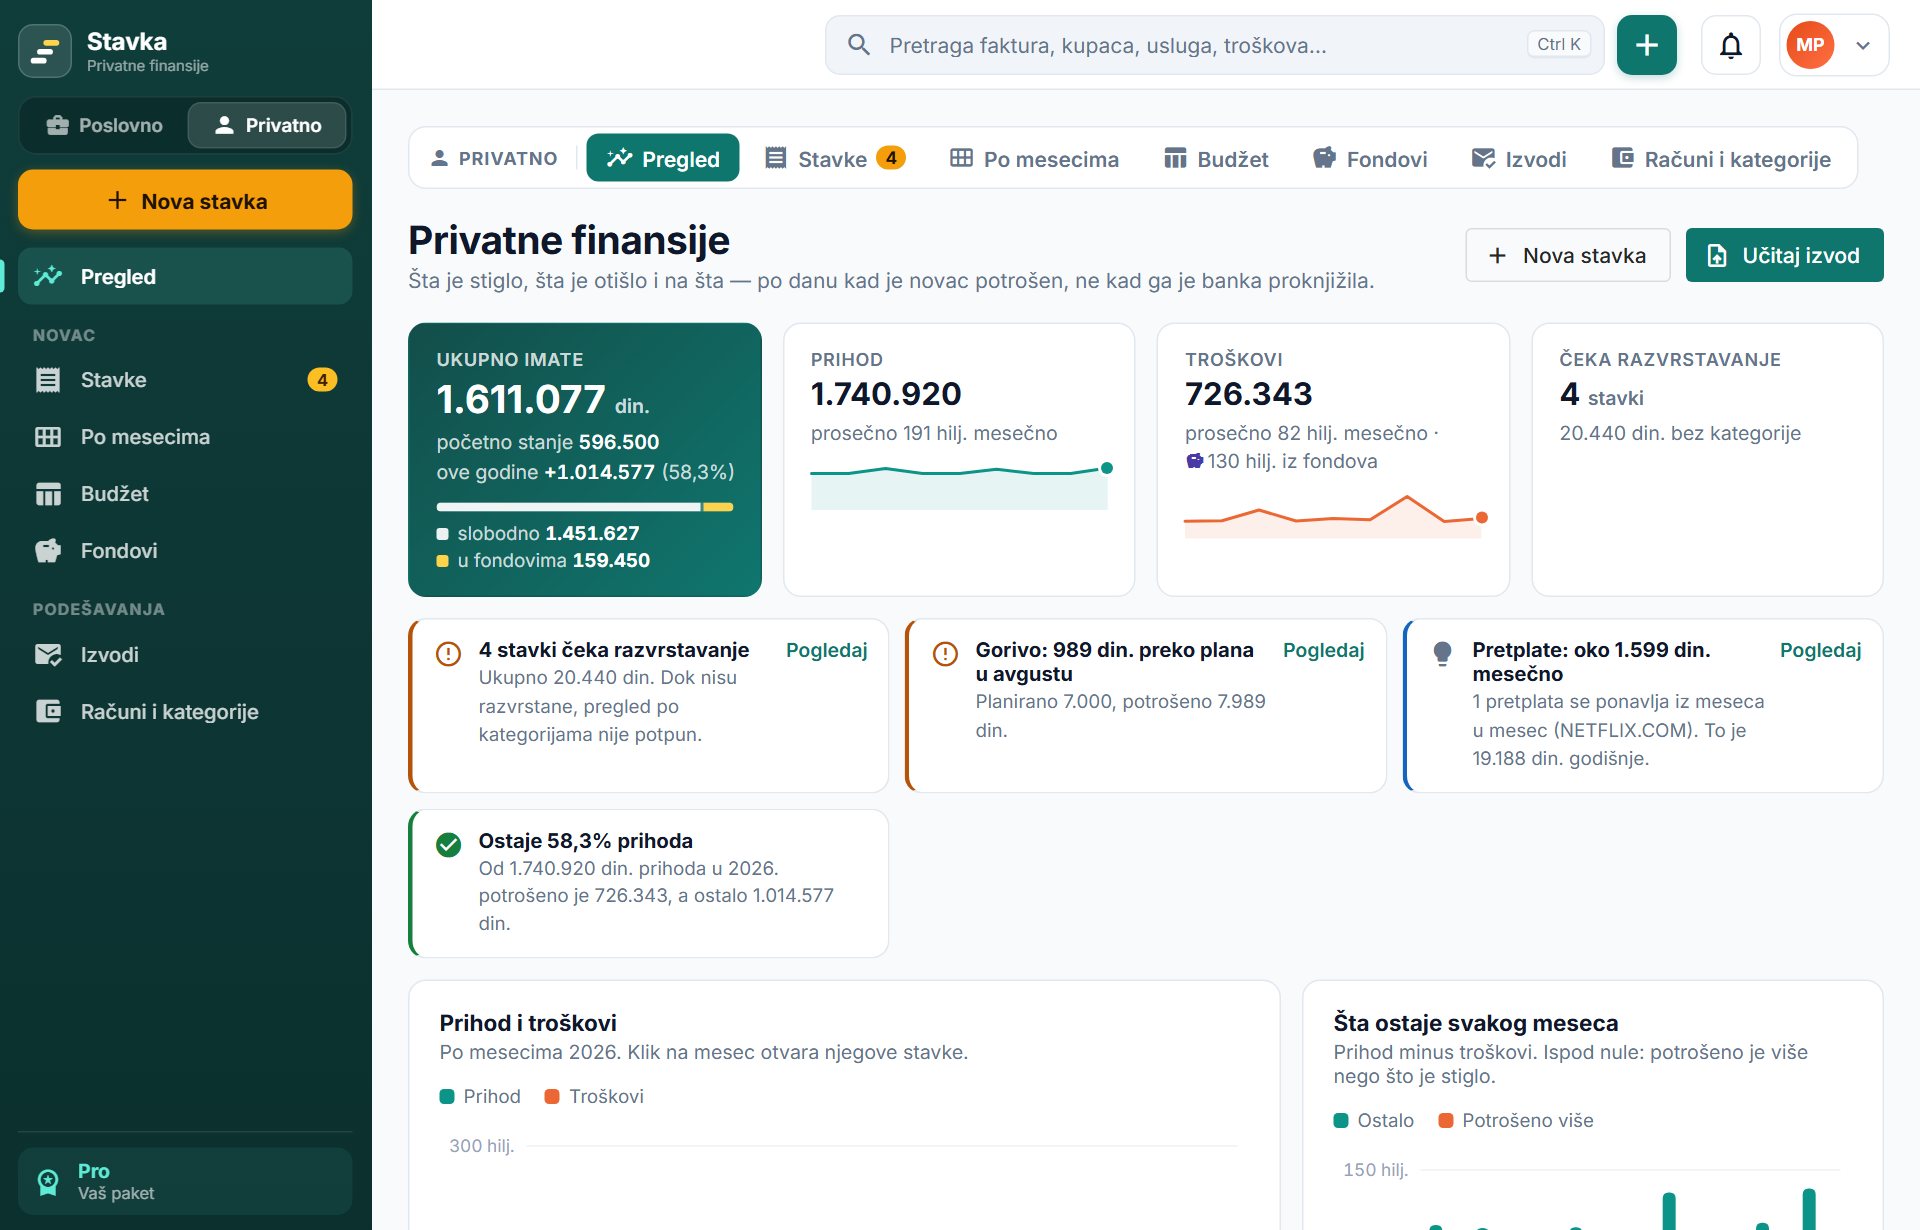1920x1230 pixels.
Task: Click the Po mesecima grid icon in sidebar
Action: [x=48, y=437]
